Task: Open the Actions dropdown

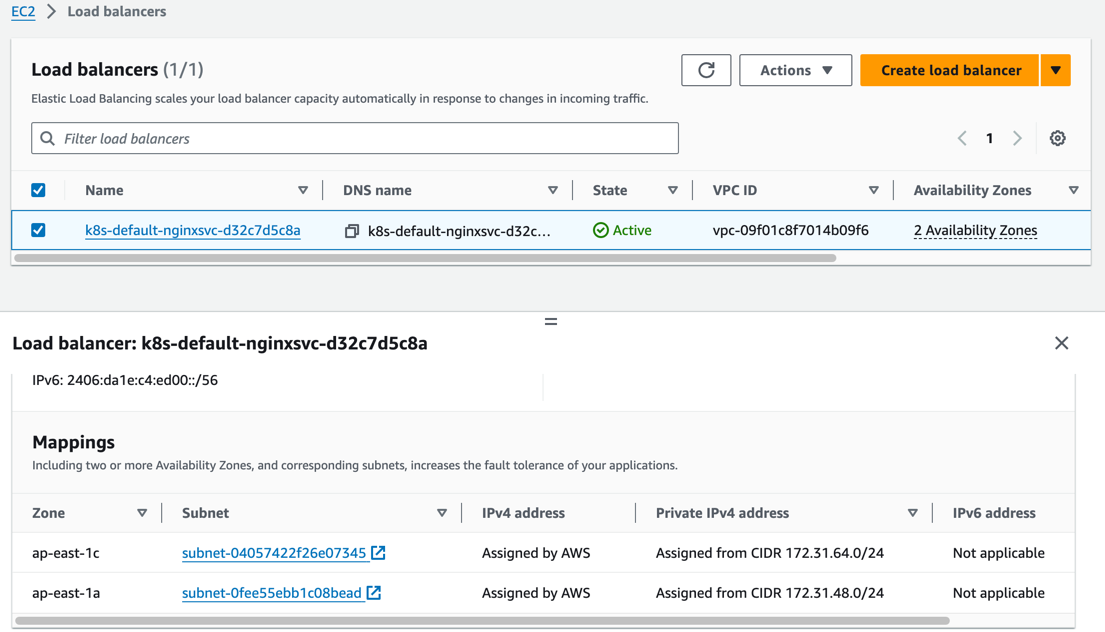Action: [795, 70]
